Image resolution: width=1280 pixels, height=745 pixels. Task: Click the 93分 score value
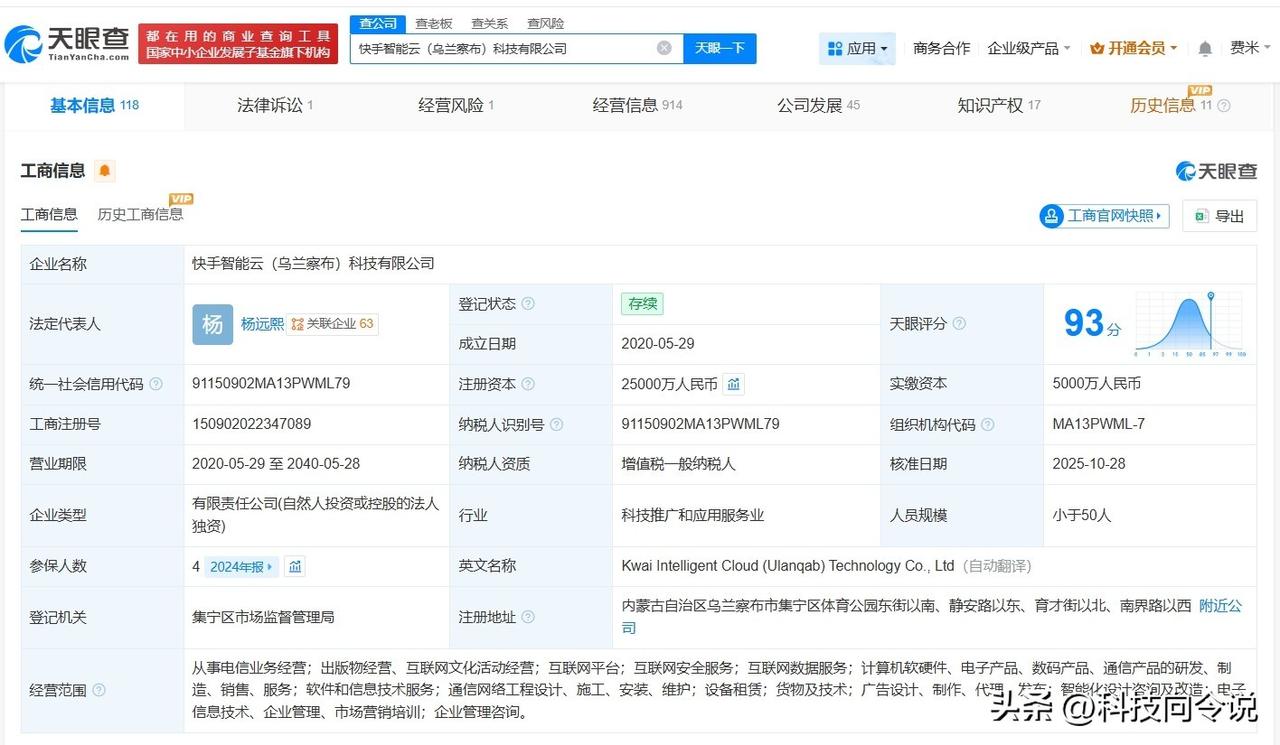(1092, 323)
